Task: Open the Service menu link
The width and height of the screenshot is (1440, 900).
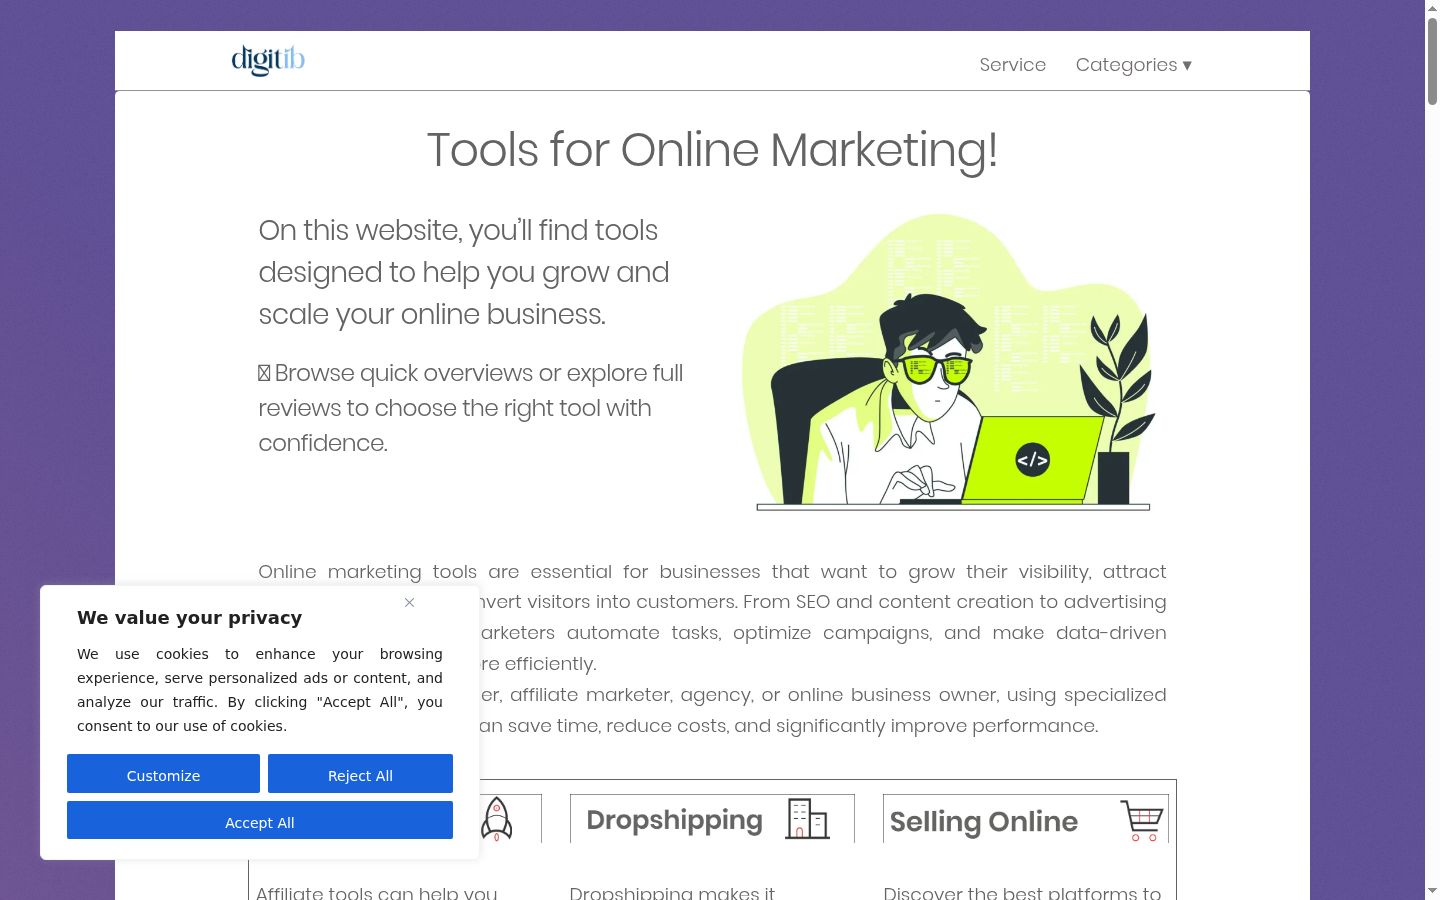Action: coord(1013,65)
